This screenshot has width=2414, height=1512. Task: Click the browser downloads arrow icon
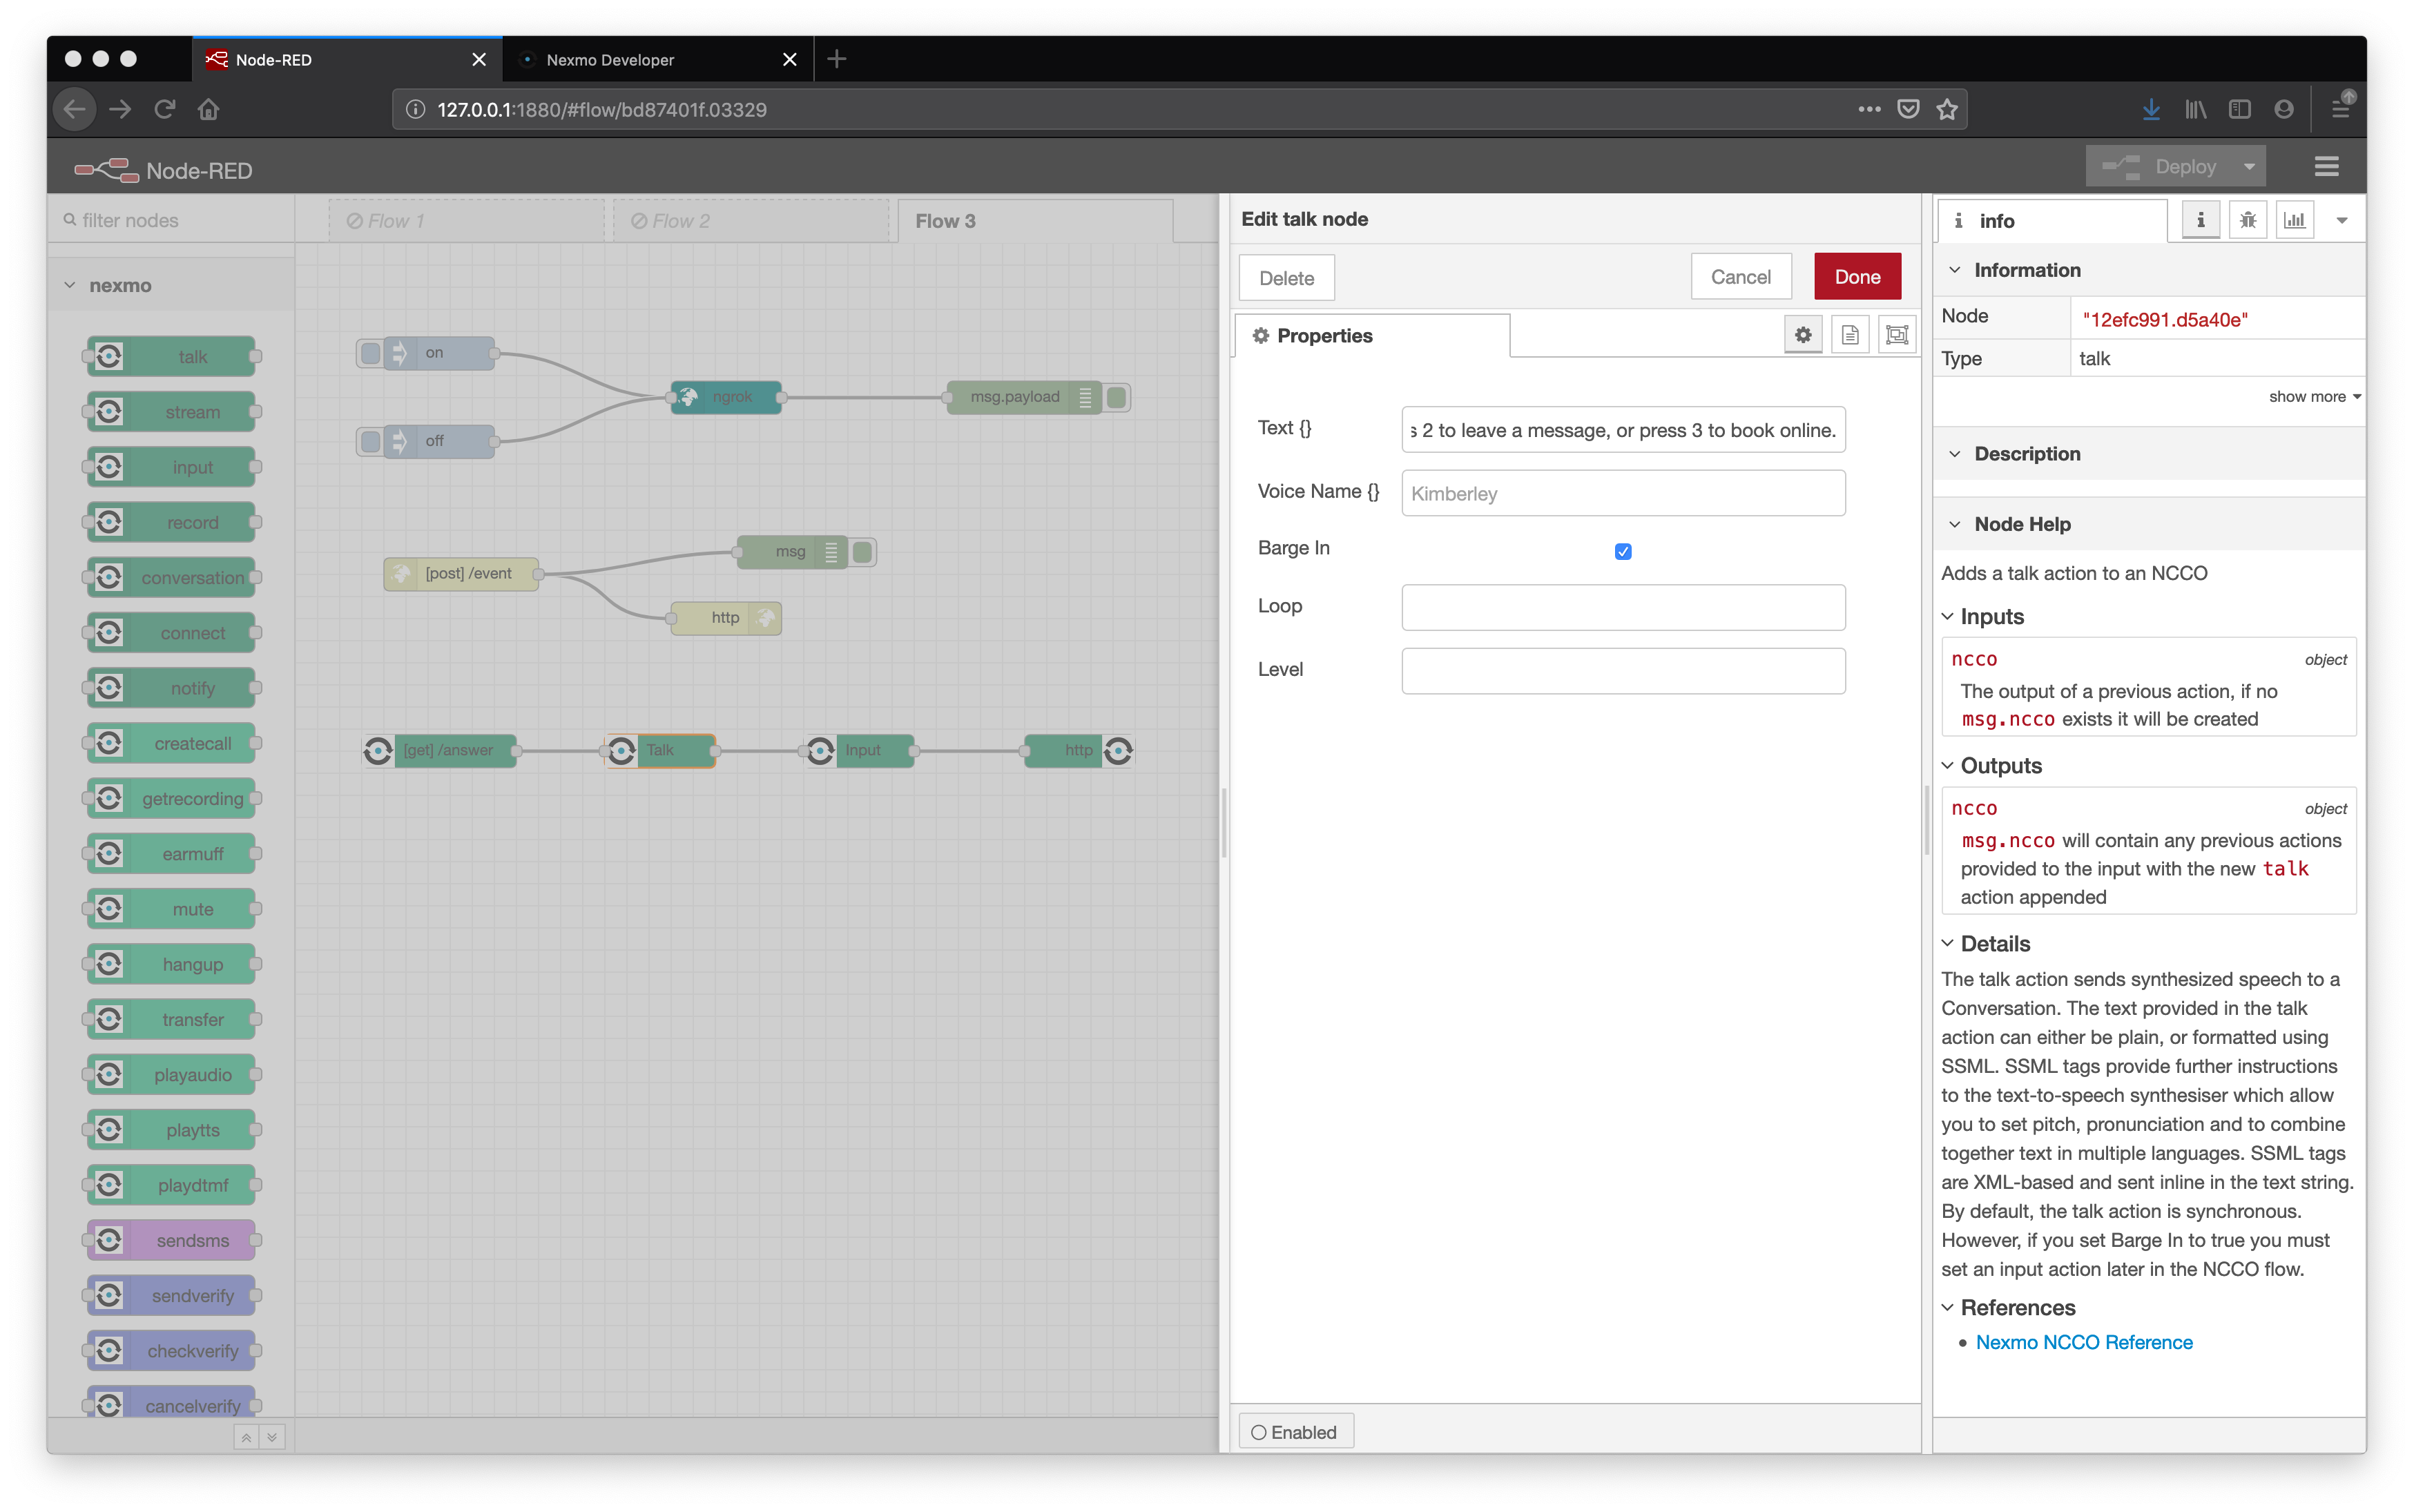click(x=2151, y=110)
